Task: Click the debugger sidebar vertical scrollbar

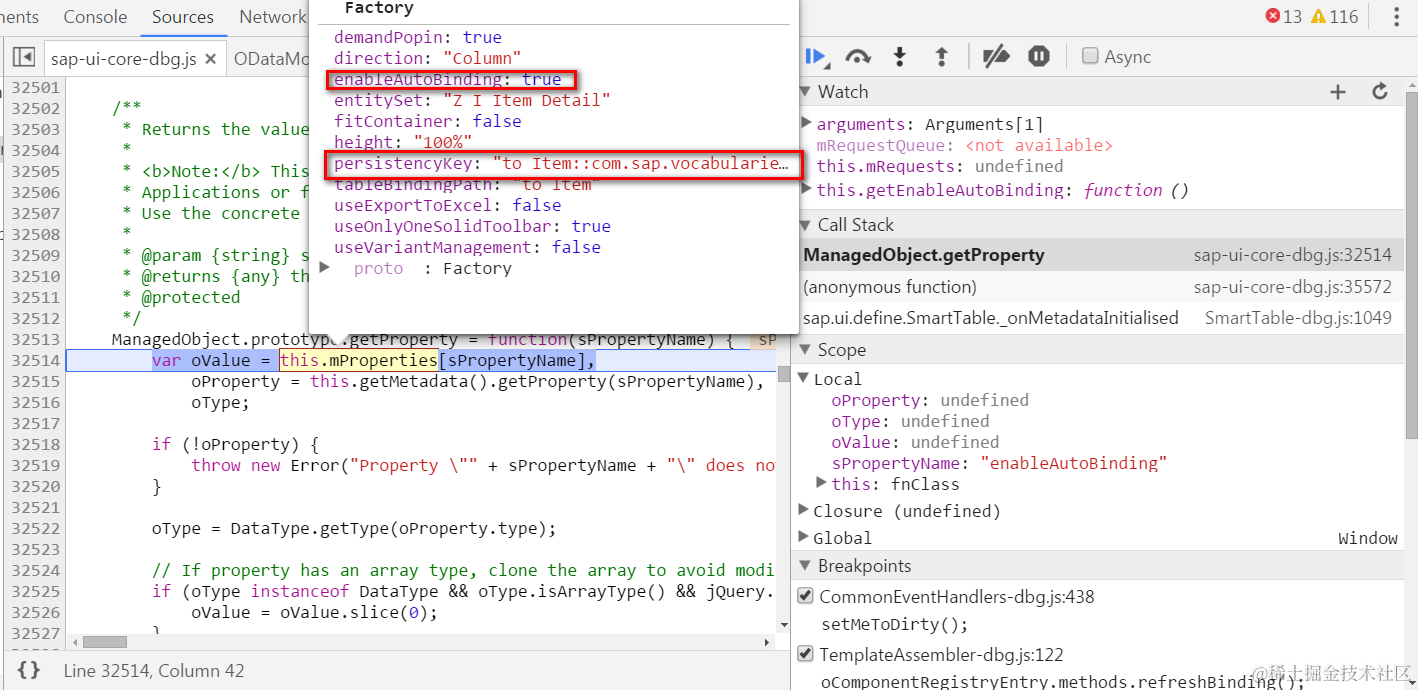Action: point(1411,265)
